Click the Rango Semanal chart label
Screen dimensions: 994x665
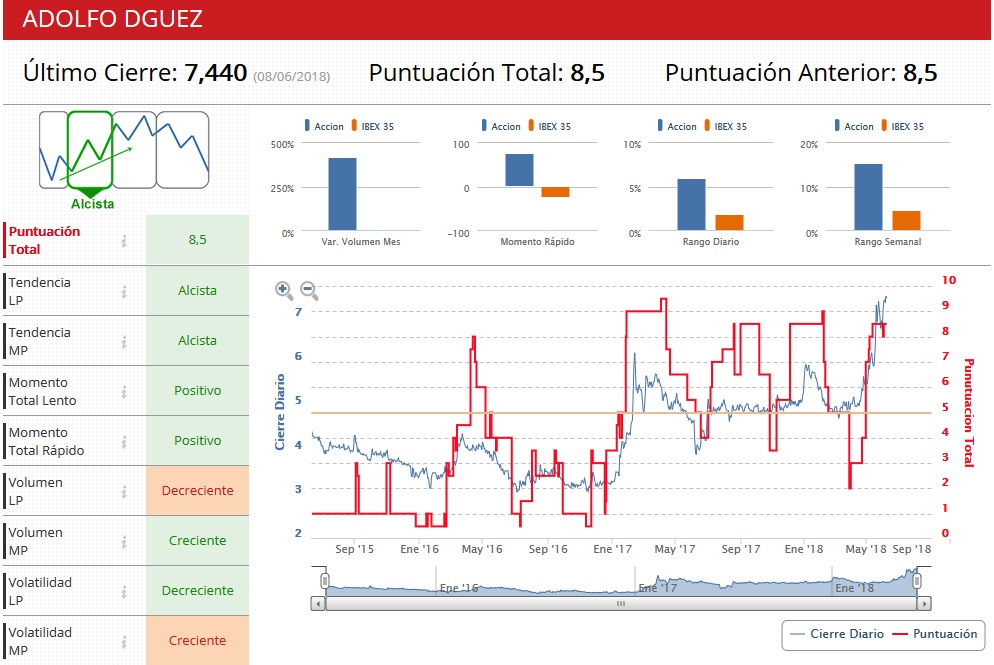(888, 242)
